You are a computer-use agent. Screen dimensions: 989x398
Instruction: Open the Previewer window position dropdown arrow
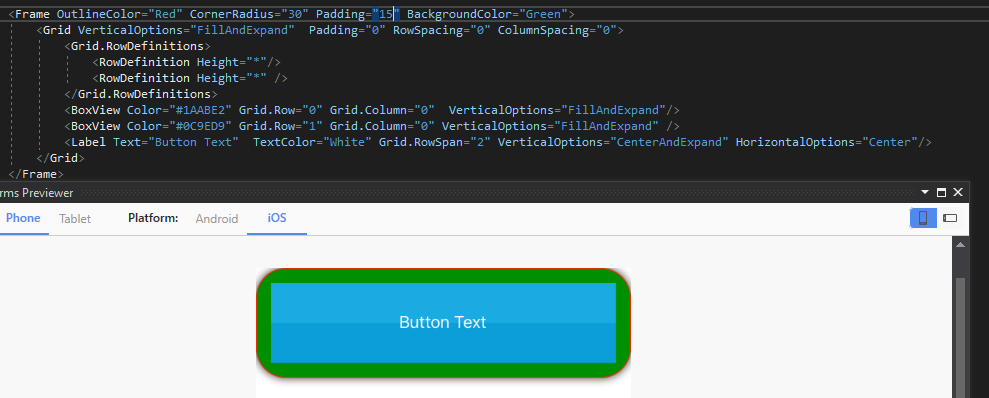[x=925, y=192]
